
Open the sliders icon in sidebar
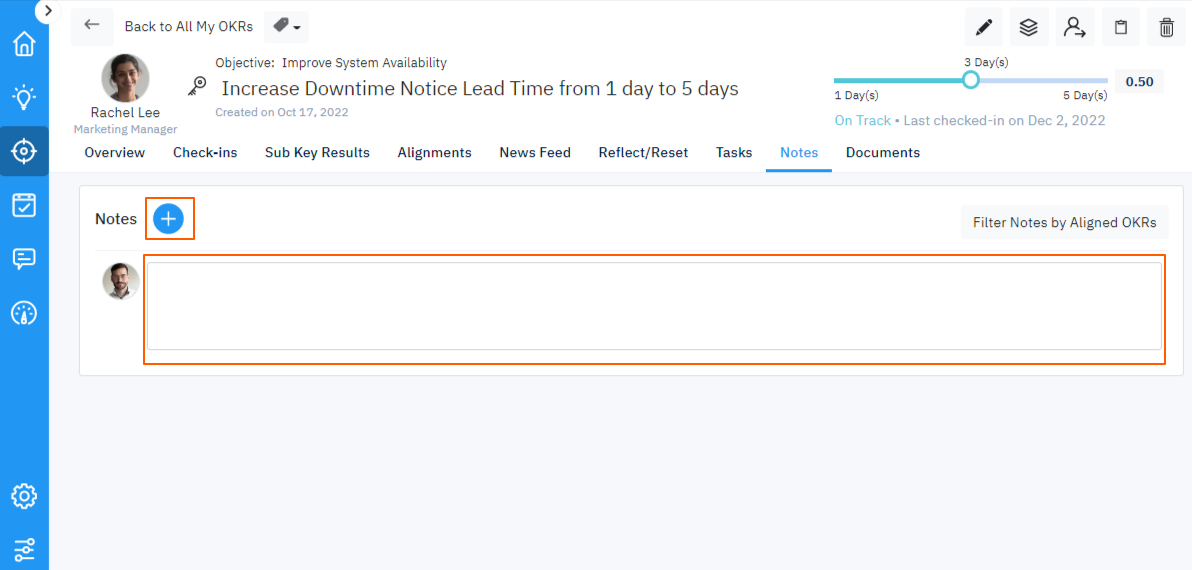[x=24, y=549]
